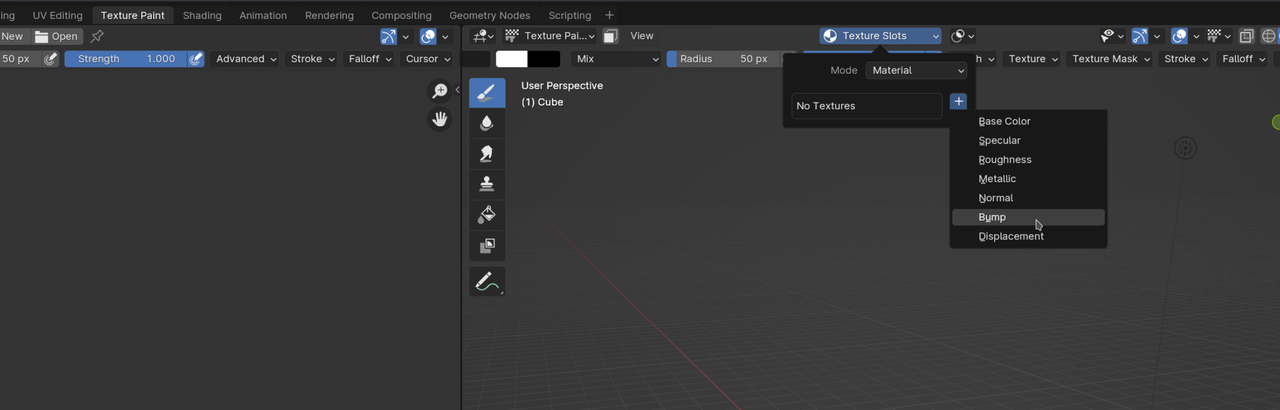This screenshot has height=410, width=1280.
Task: Click the pan hand icon
Action: coord(439,119)
